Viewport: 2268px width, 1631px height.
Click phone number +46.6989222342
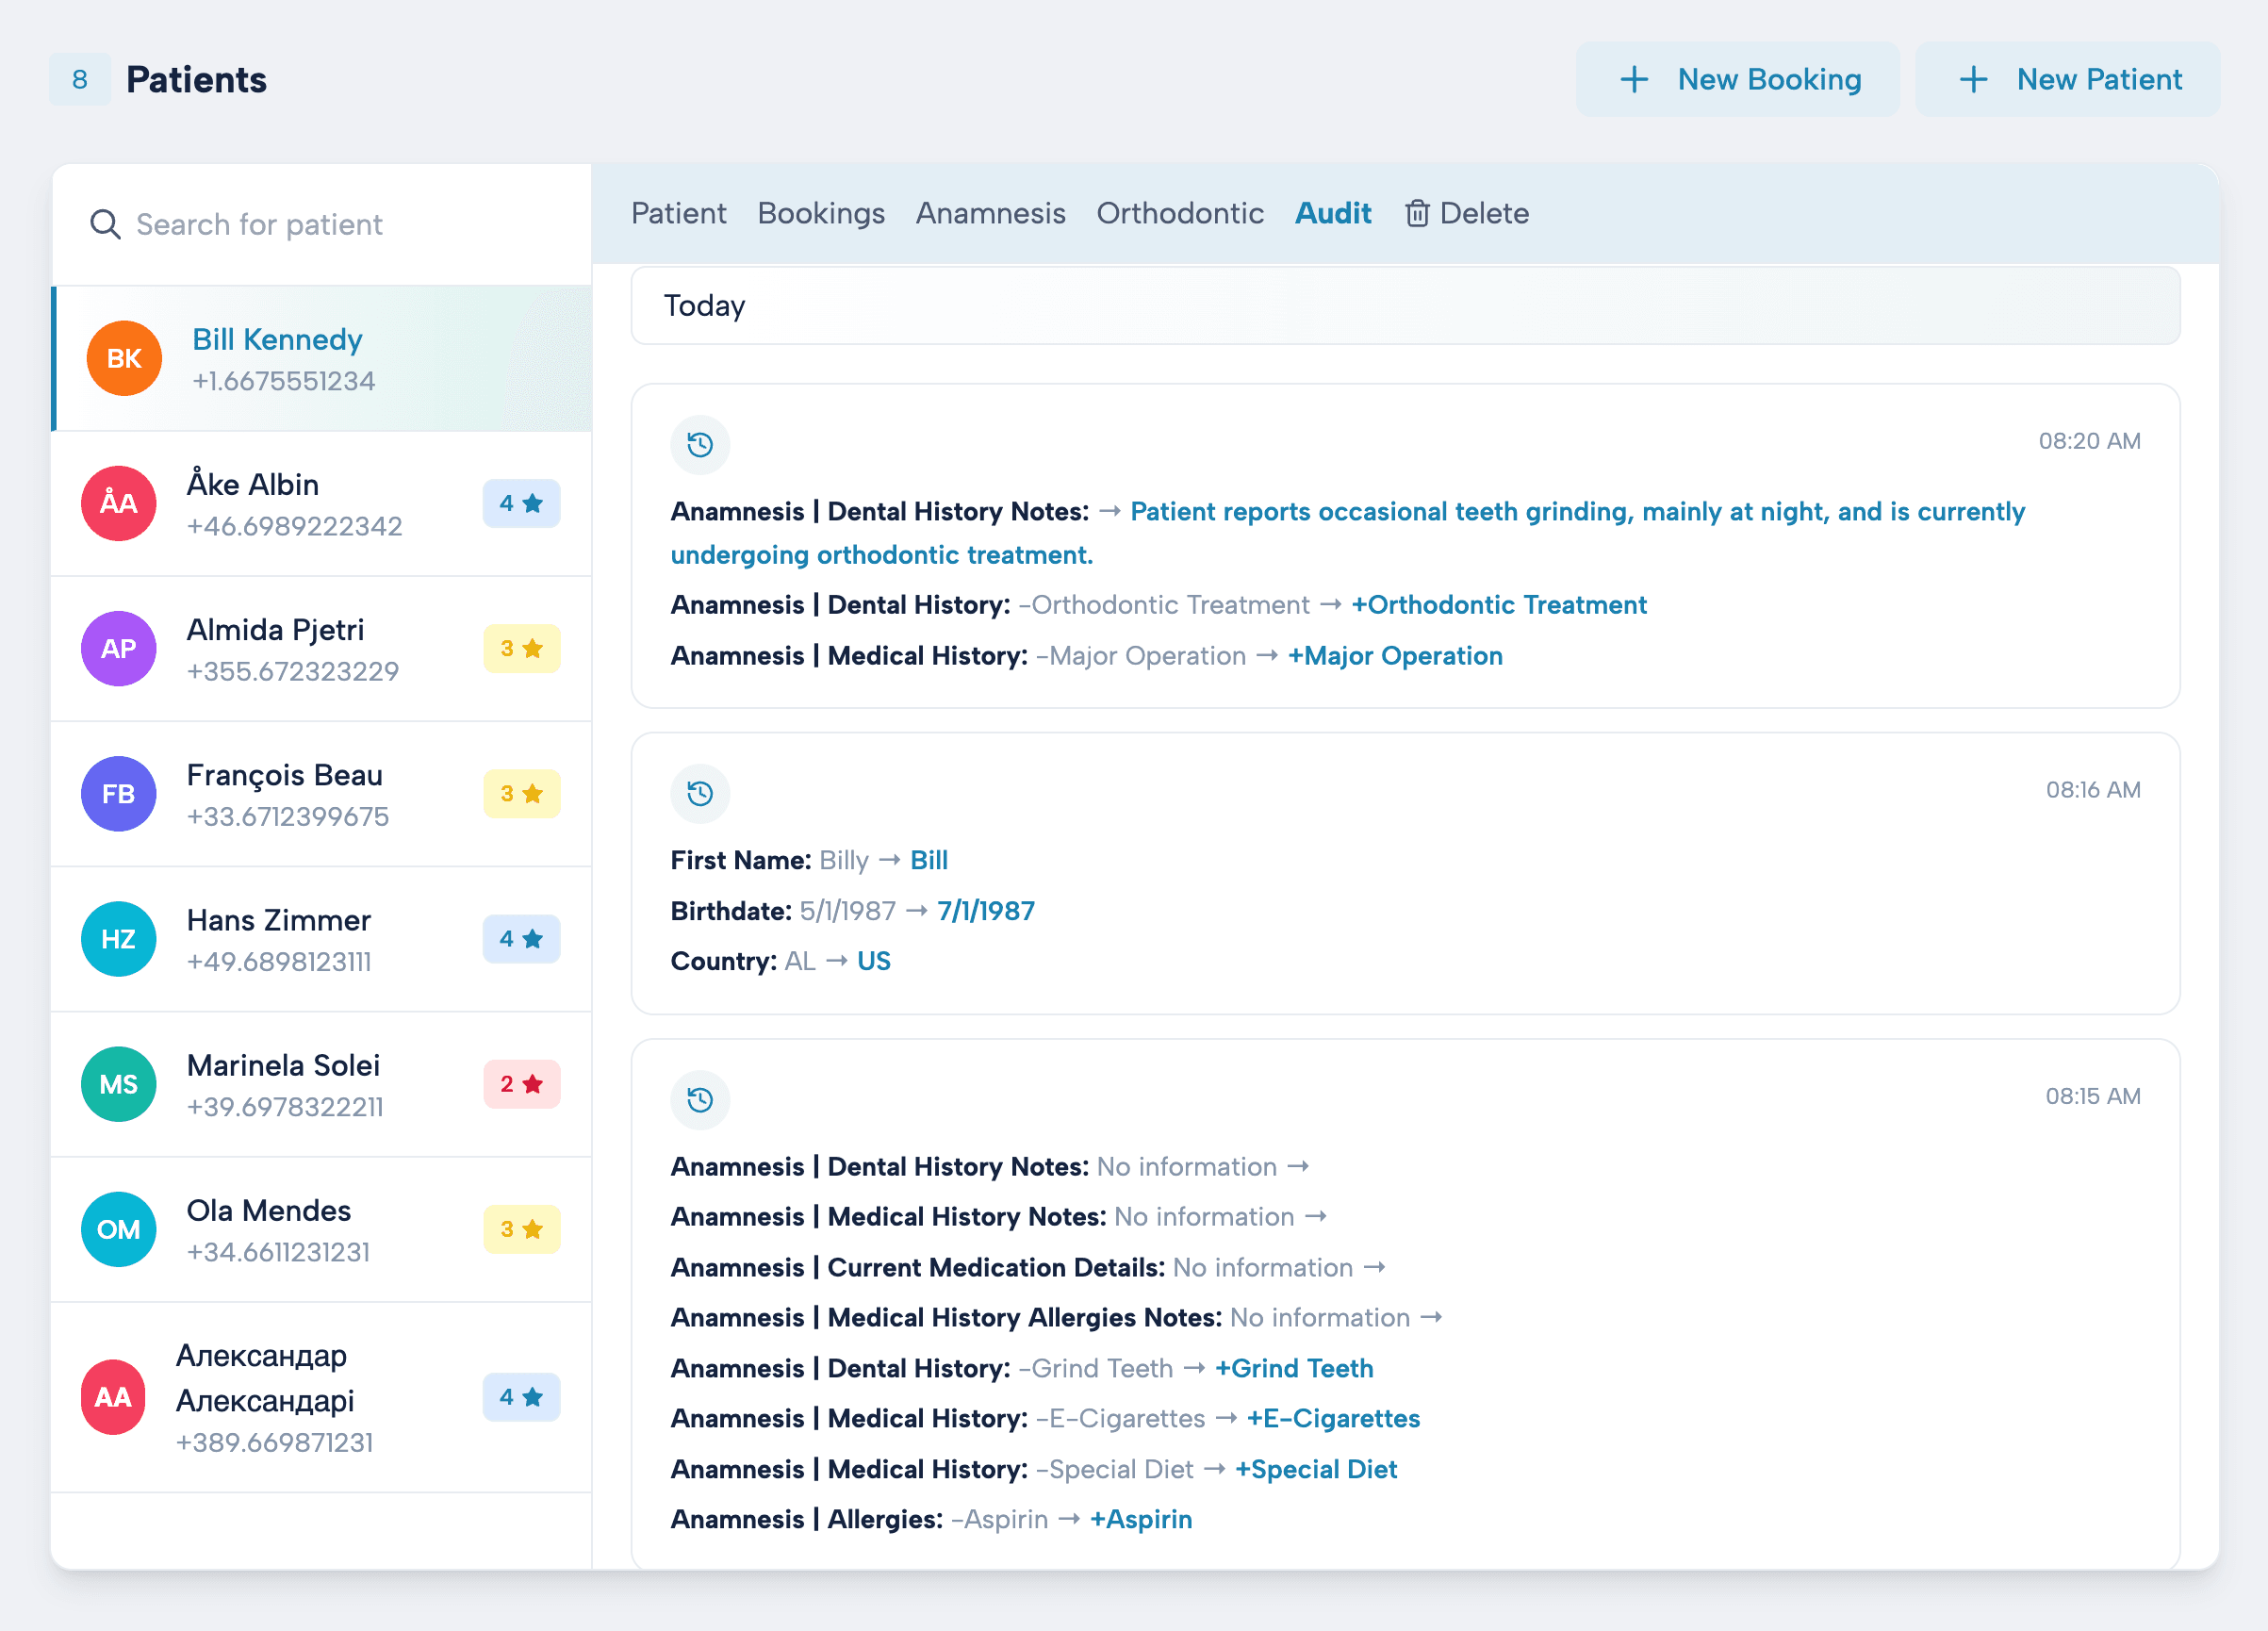[295, 526]
